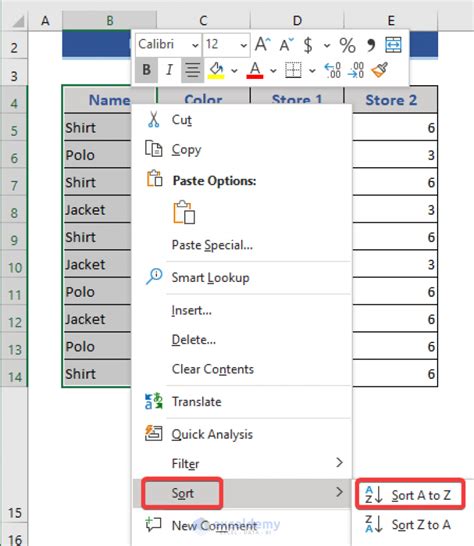Apply Comma Style format
The image size is (474, 546).
[371, 45]
